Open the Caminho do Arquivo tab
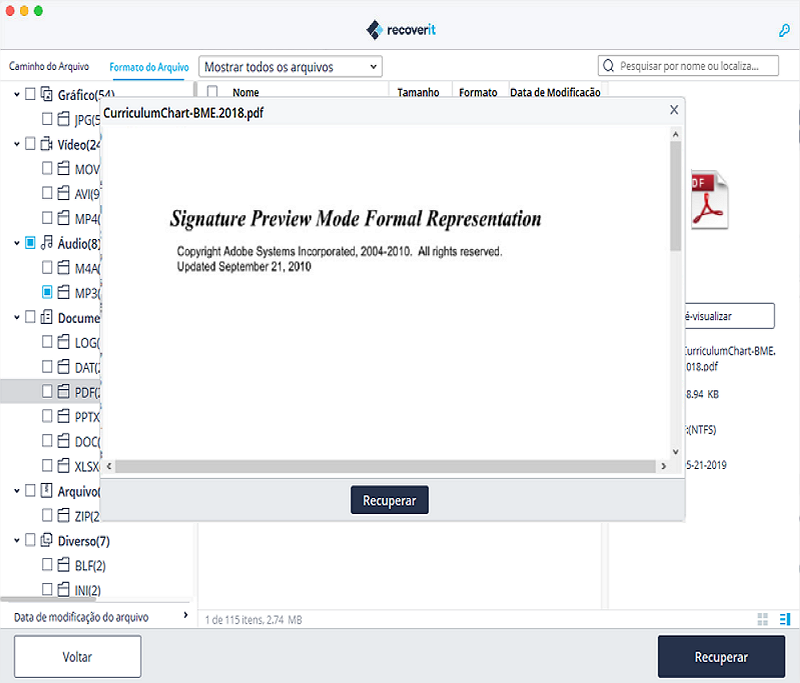The image size is (800, 683). click(49, 66)
